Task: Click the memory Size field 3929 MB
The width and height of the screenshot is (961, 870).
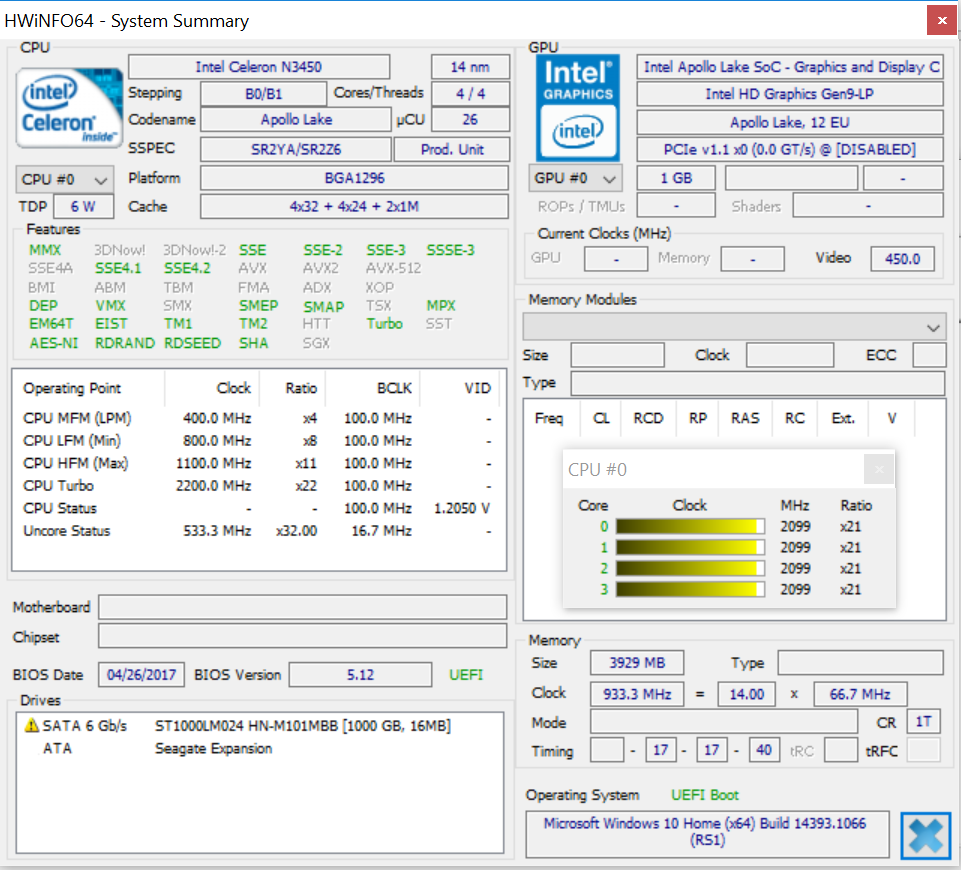Action: (637, 663)
